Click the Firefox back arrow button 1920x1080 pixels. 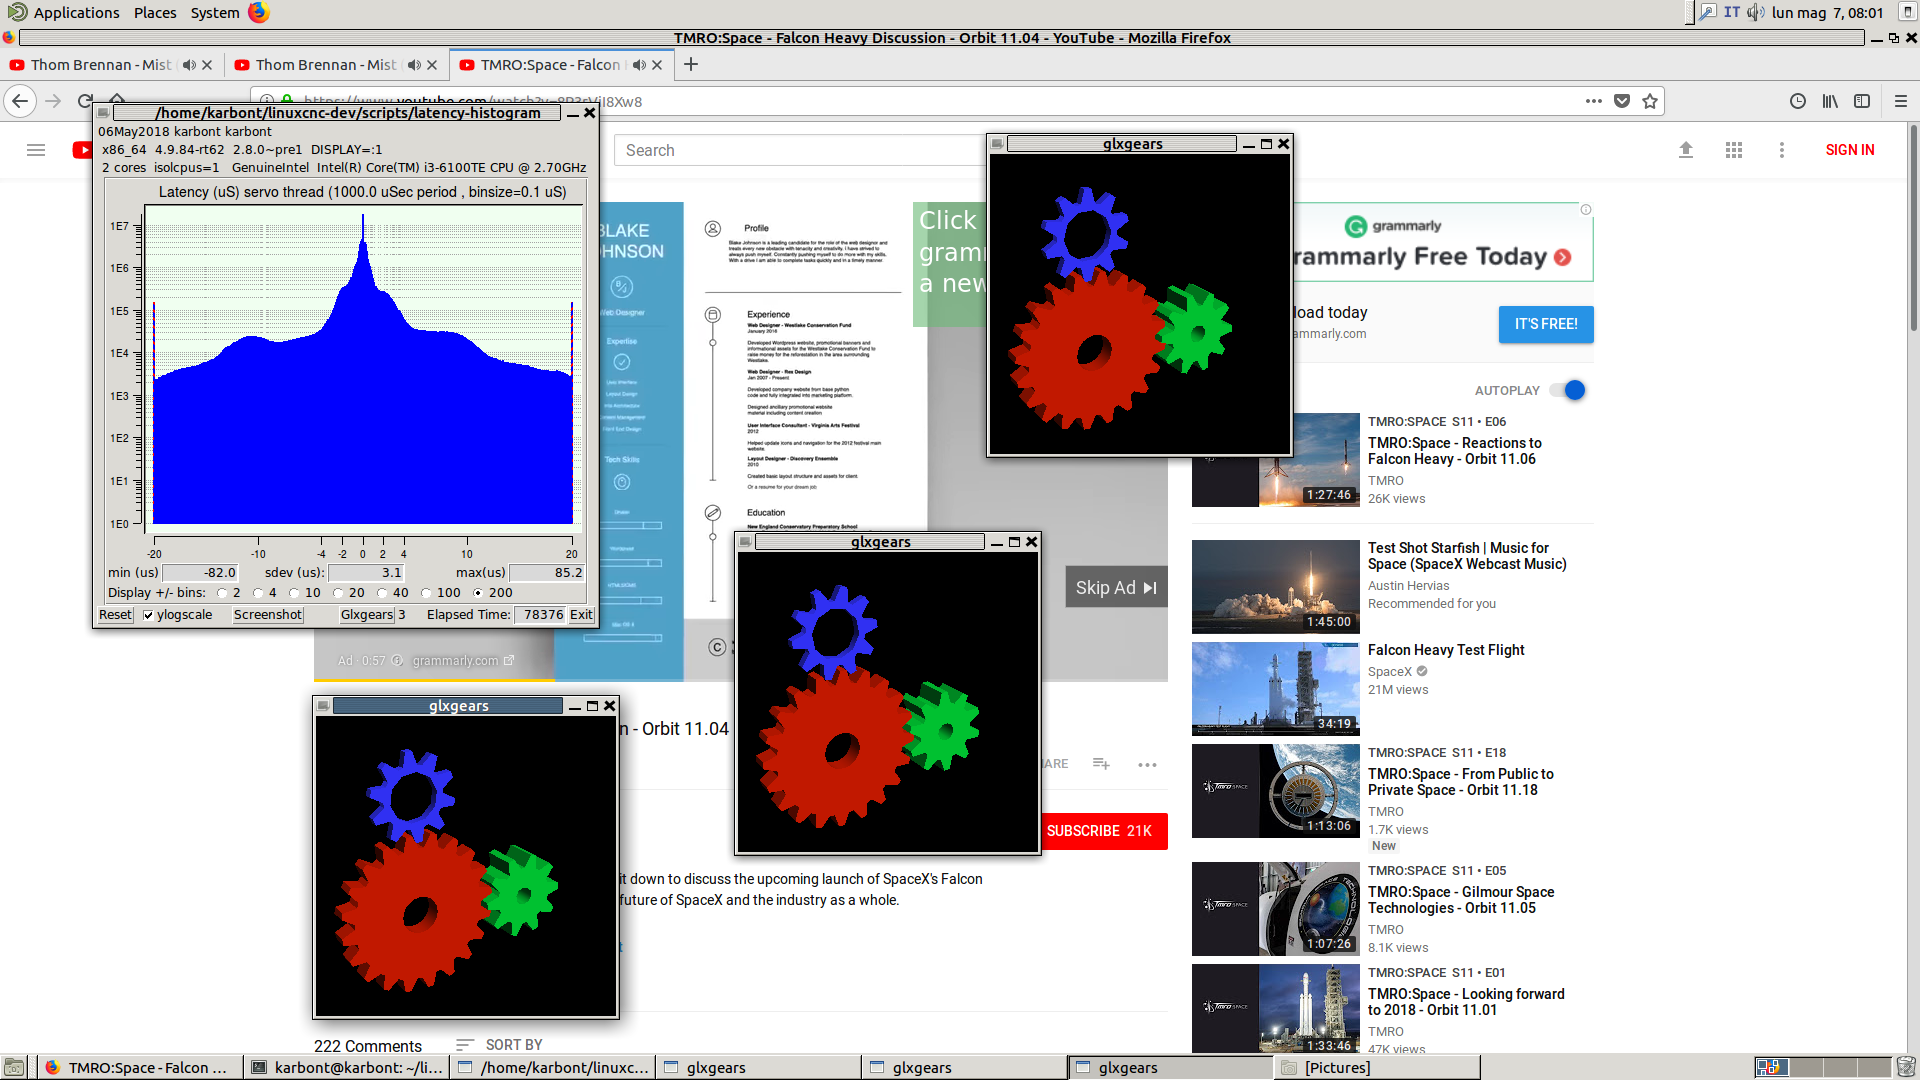(20, 101)
